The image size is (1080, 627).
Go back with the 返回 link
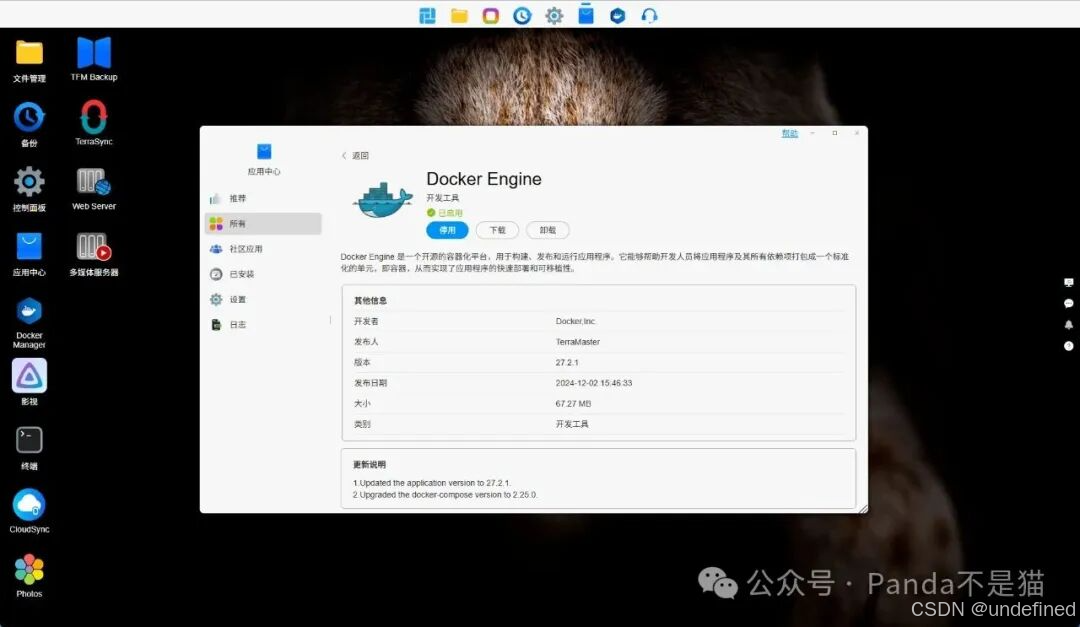click(x=355, y=156)
